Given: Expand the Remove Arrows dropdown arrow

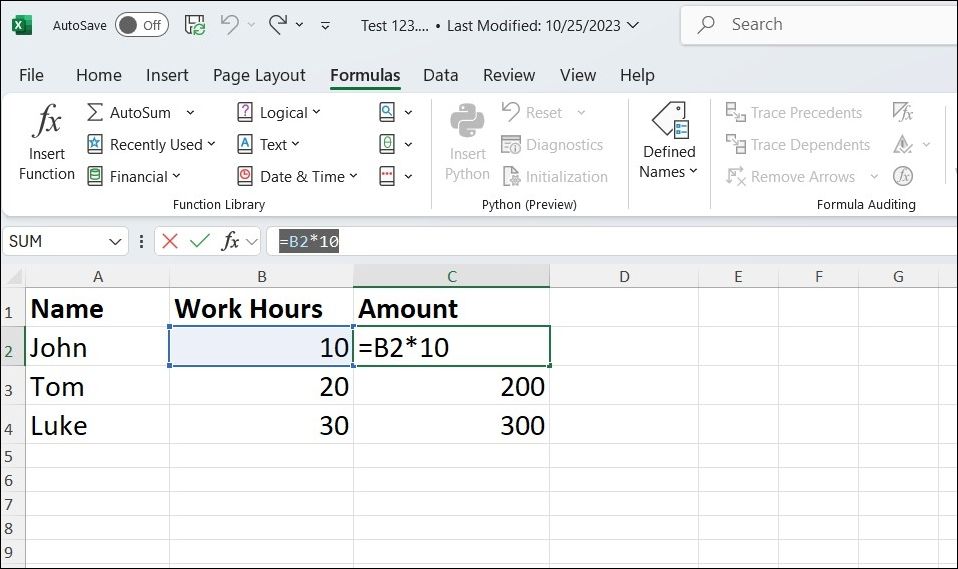Looking at the screenshot, I should 874,177.
